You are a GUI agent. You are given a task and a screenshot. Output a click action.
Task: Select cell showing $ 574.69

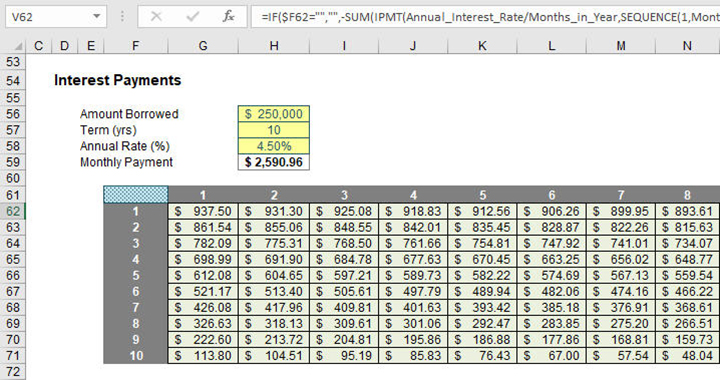pyautogui.click(x=551, y=275)
